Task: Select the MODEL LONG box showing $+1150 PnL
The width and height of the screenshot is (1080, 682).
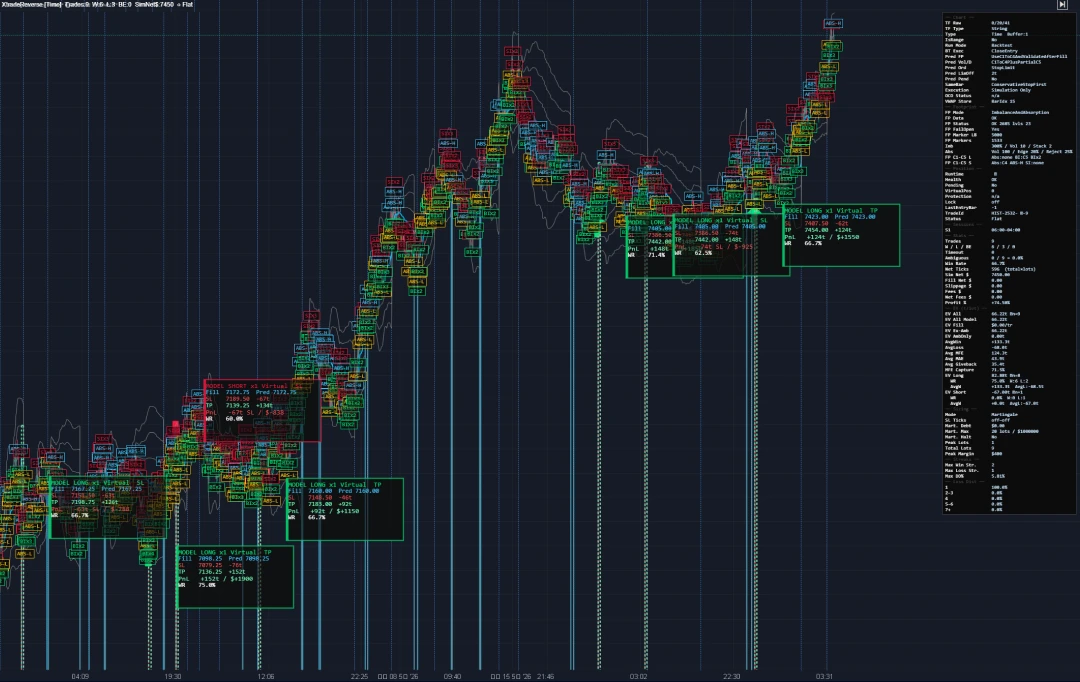Action: pos(345,509)
